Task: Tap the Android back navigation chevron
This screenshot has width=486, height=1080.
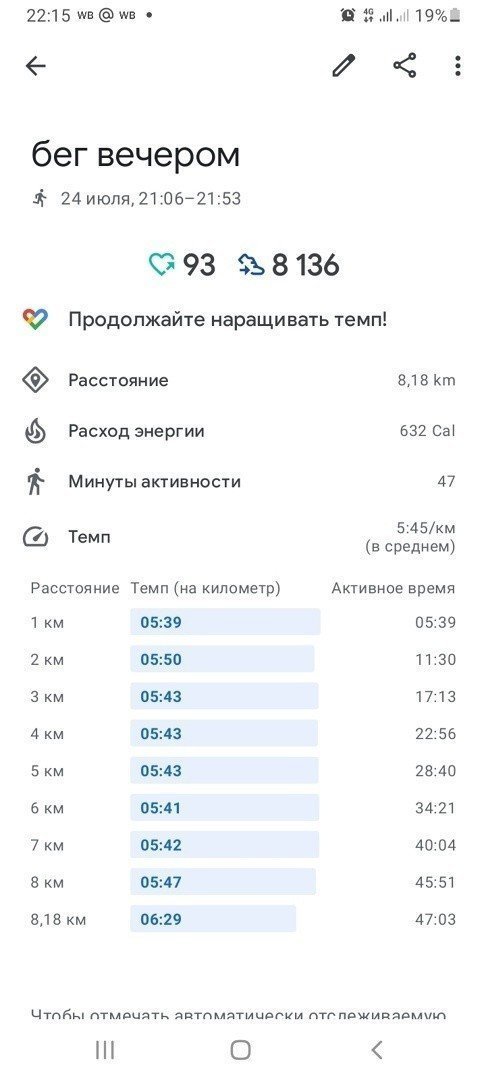Action: click(x=377, y=1050)
